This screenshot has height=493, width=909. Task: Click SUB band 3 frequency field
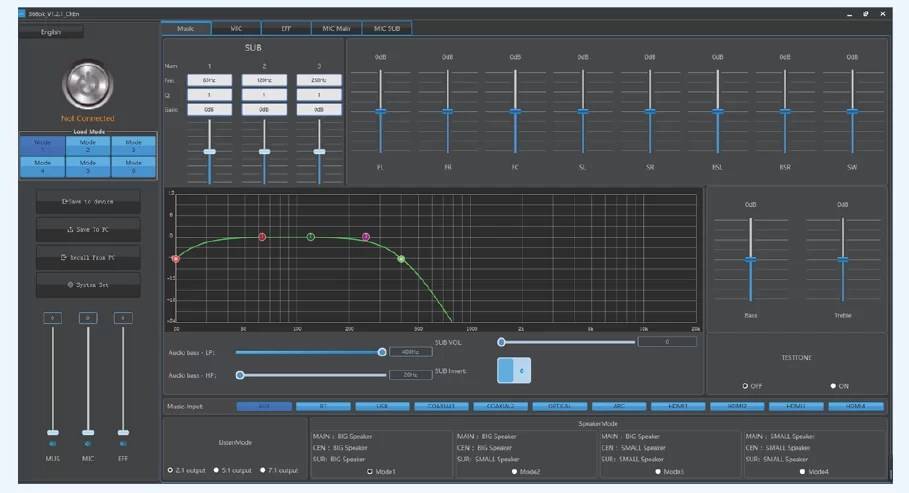[319, 80]
